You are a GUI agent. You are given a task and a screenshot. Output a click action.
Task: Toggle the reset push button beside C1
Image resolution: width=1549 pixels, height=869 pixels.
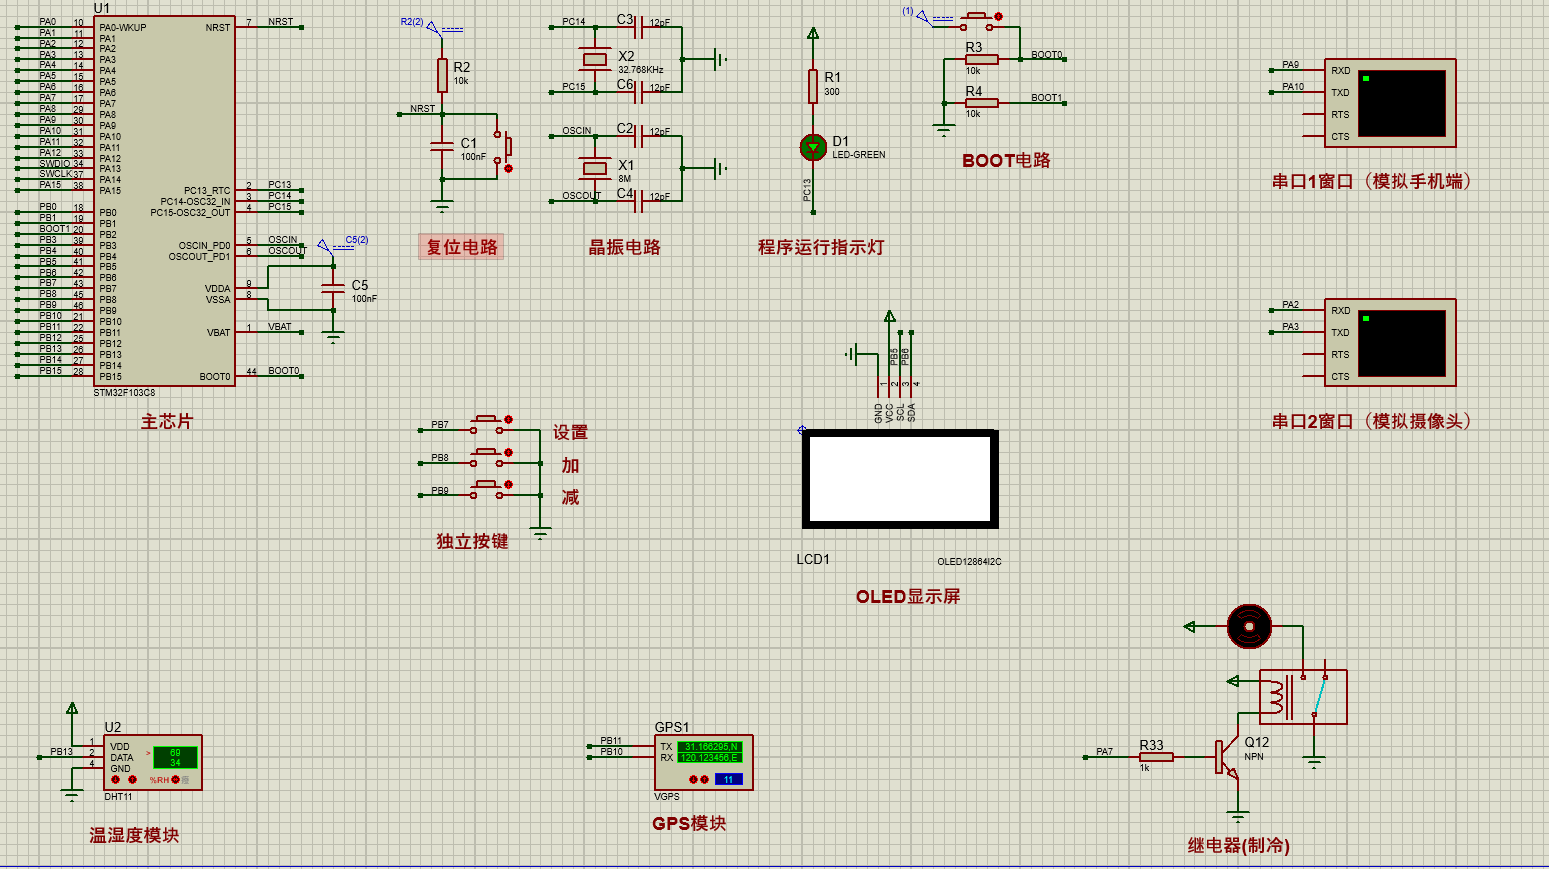(x=508, y=169)
